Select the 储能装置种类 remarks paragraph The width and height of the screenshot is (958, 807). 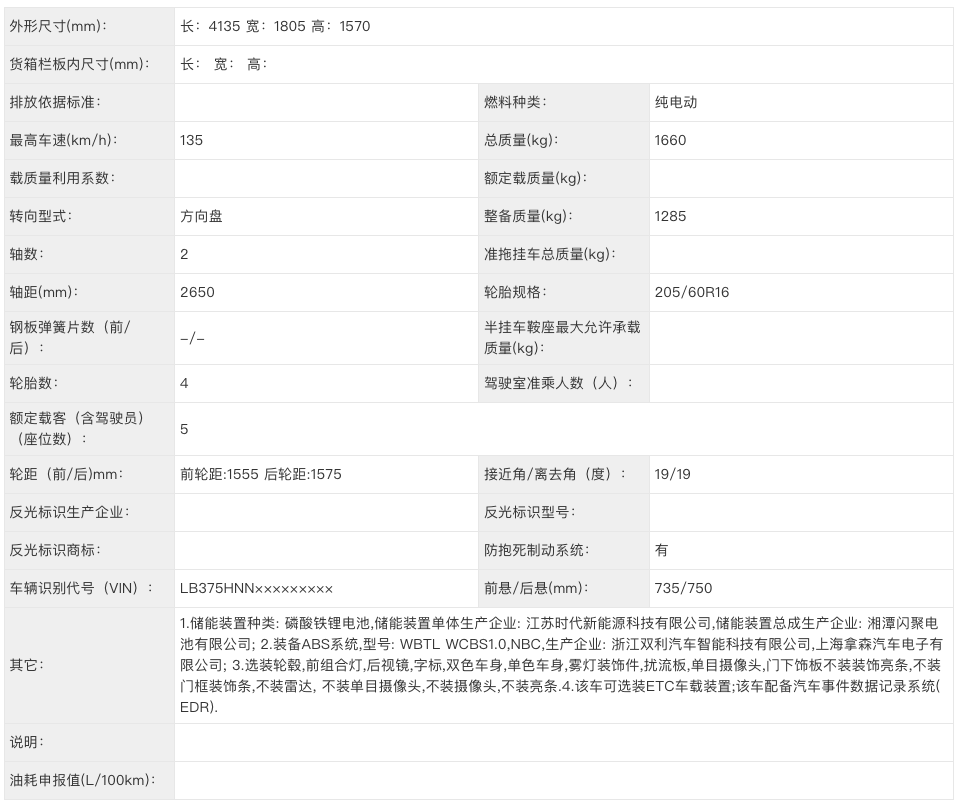[561, 665]
